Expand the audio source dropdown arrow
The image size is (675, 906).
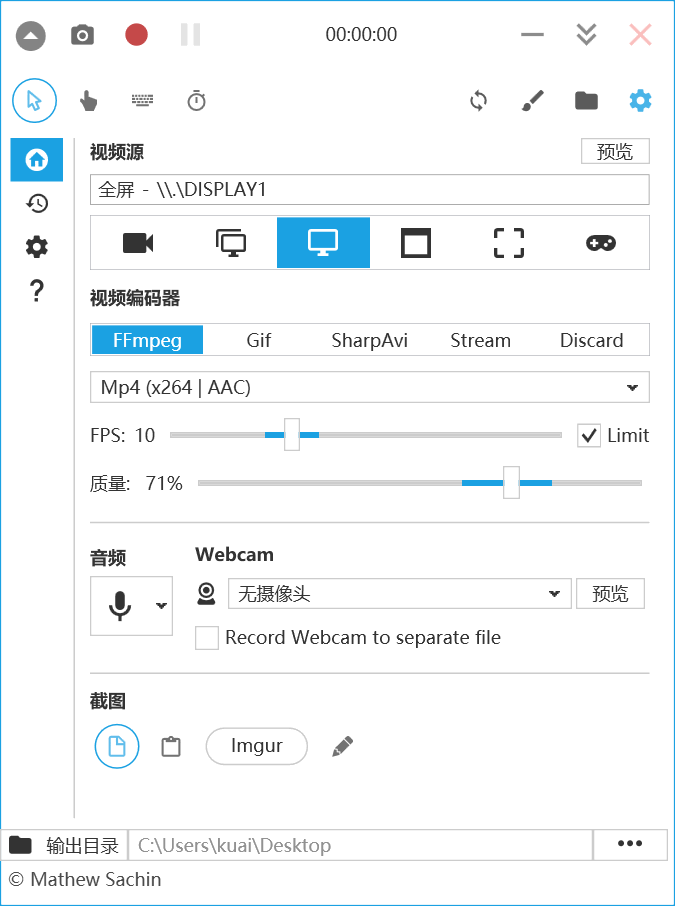161,606
